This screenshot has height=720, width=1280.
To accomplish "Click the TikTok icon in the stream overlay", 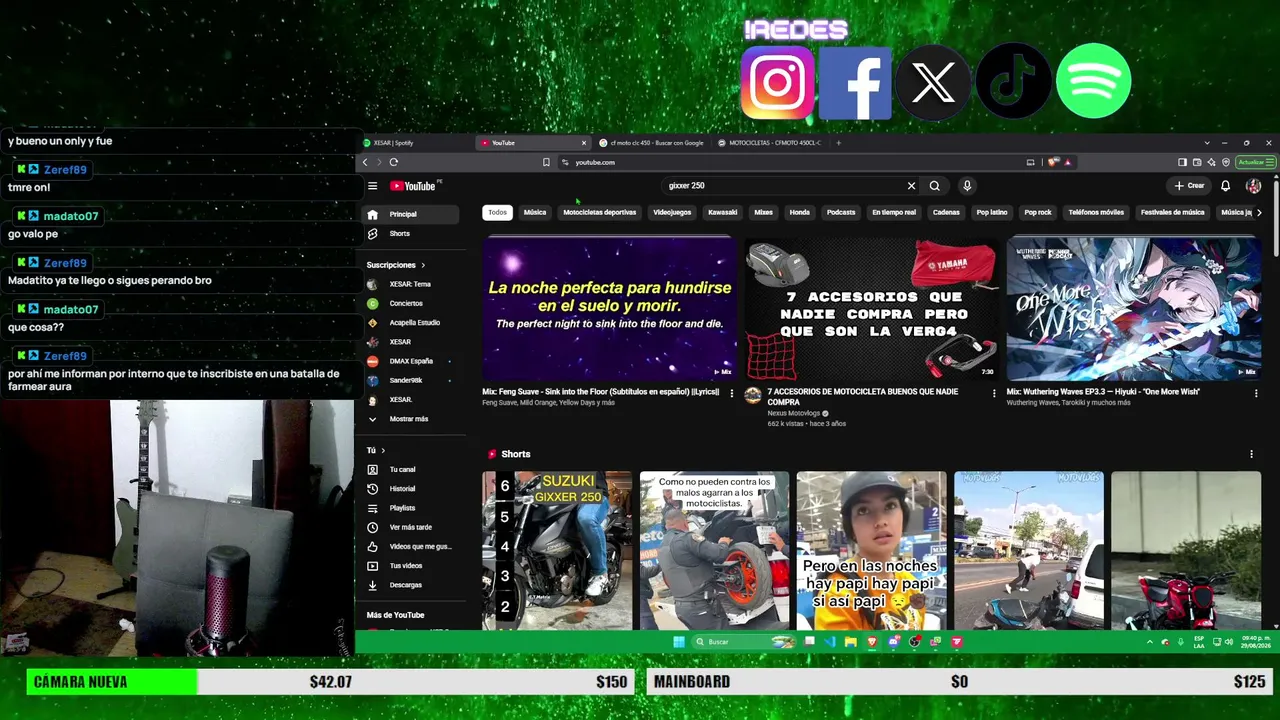I will click(x=1013, y=82).
